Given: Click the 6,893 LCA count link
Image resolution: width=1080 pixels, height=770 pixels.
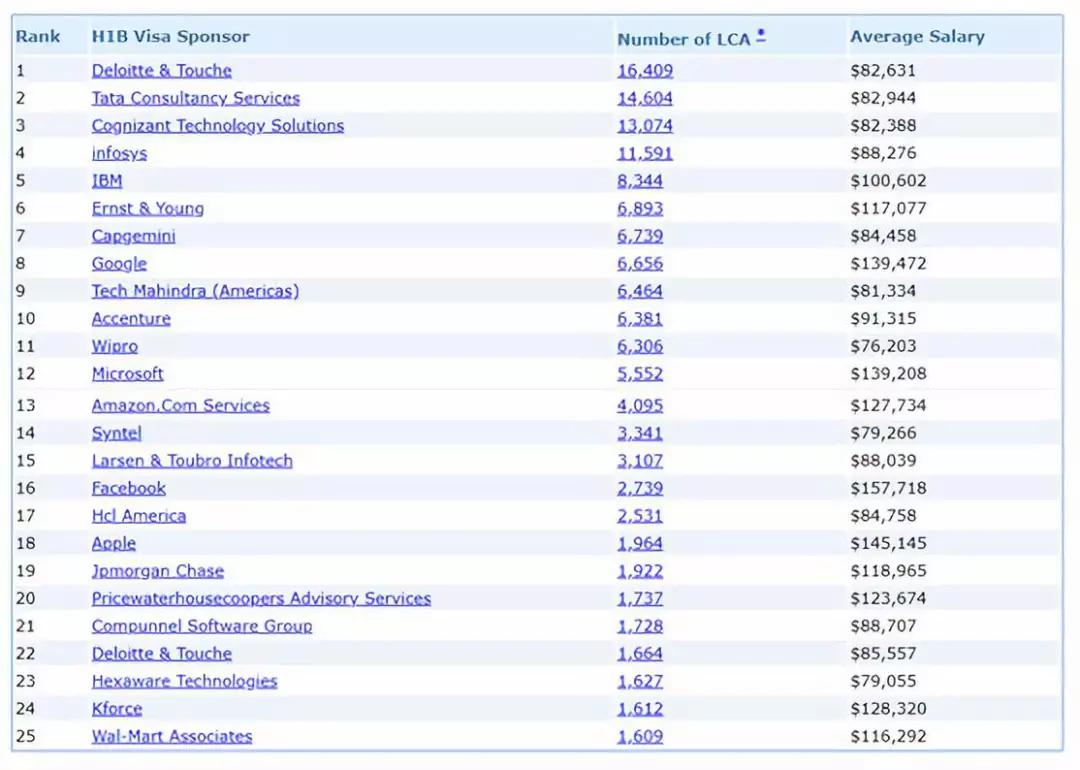Looking at the screenshot, I should point(640,209).
